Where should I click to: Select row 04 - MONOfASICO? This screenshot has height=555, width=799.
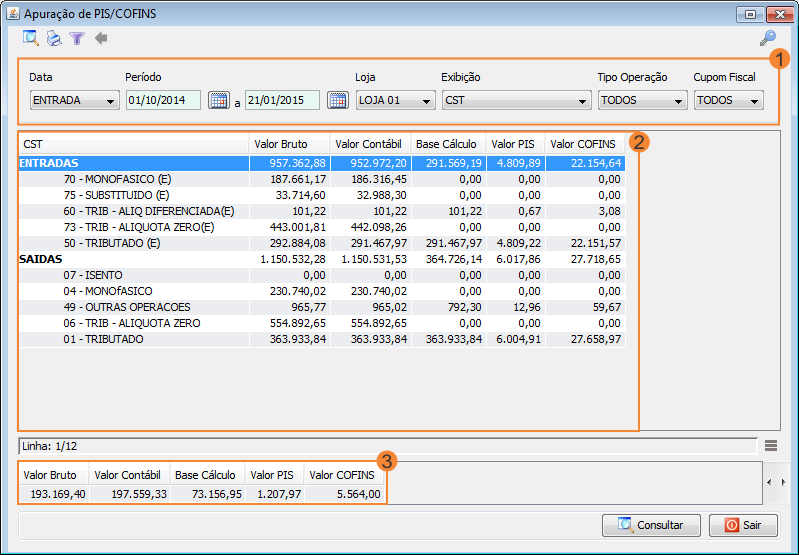pos(322,291)
